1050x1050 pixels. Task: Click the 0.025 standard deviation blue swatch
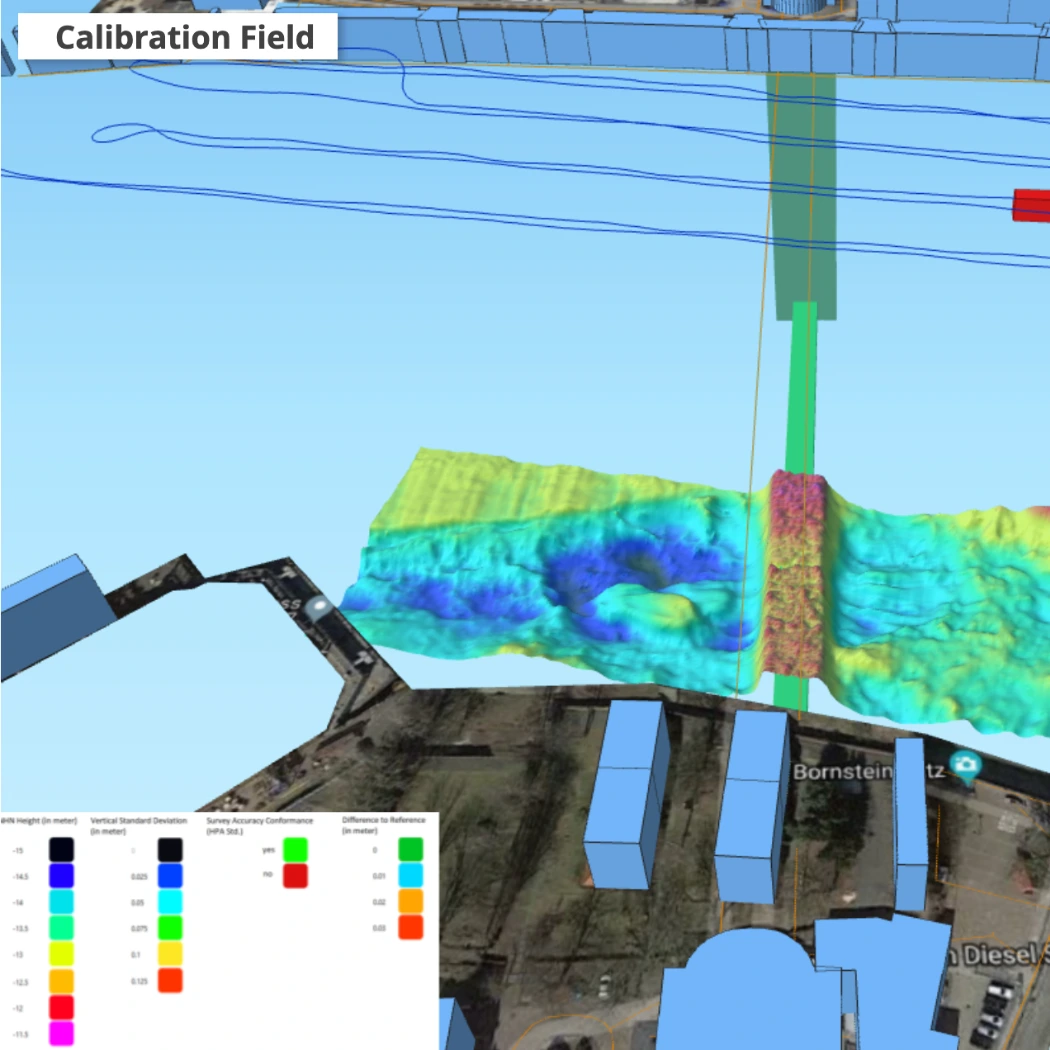169,876
